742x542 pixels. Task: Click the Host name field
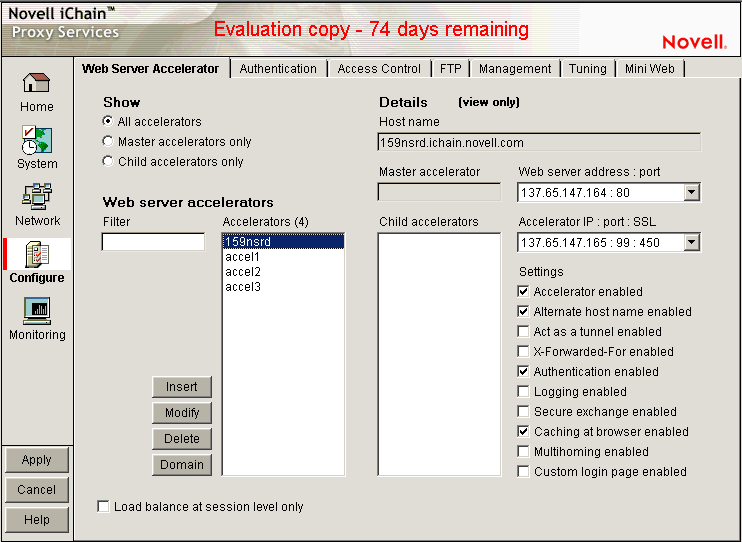pos(539,142)
